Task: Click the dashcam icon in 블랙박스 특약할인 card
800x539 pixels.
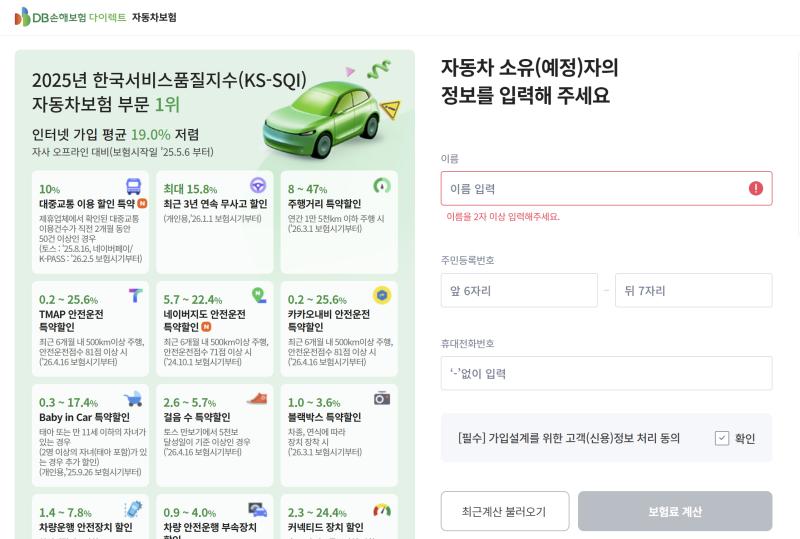Action: [x=382, y=398]
